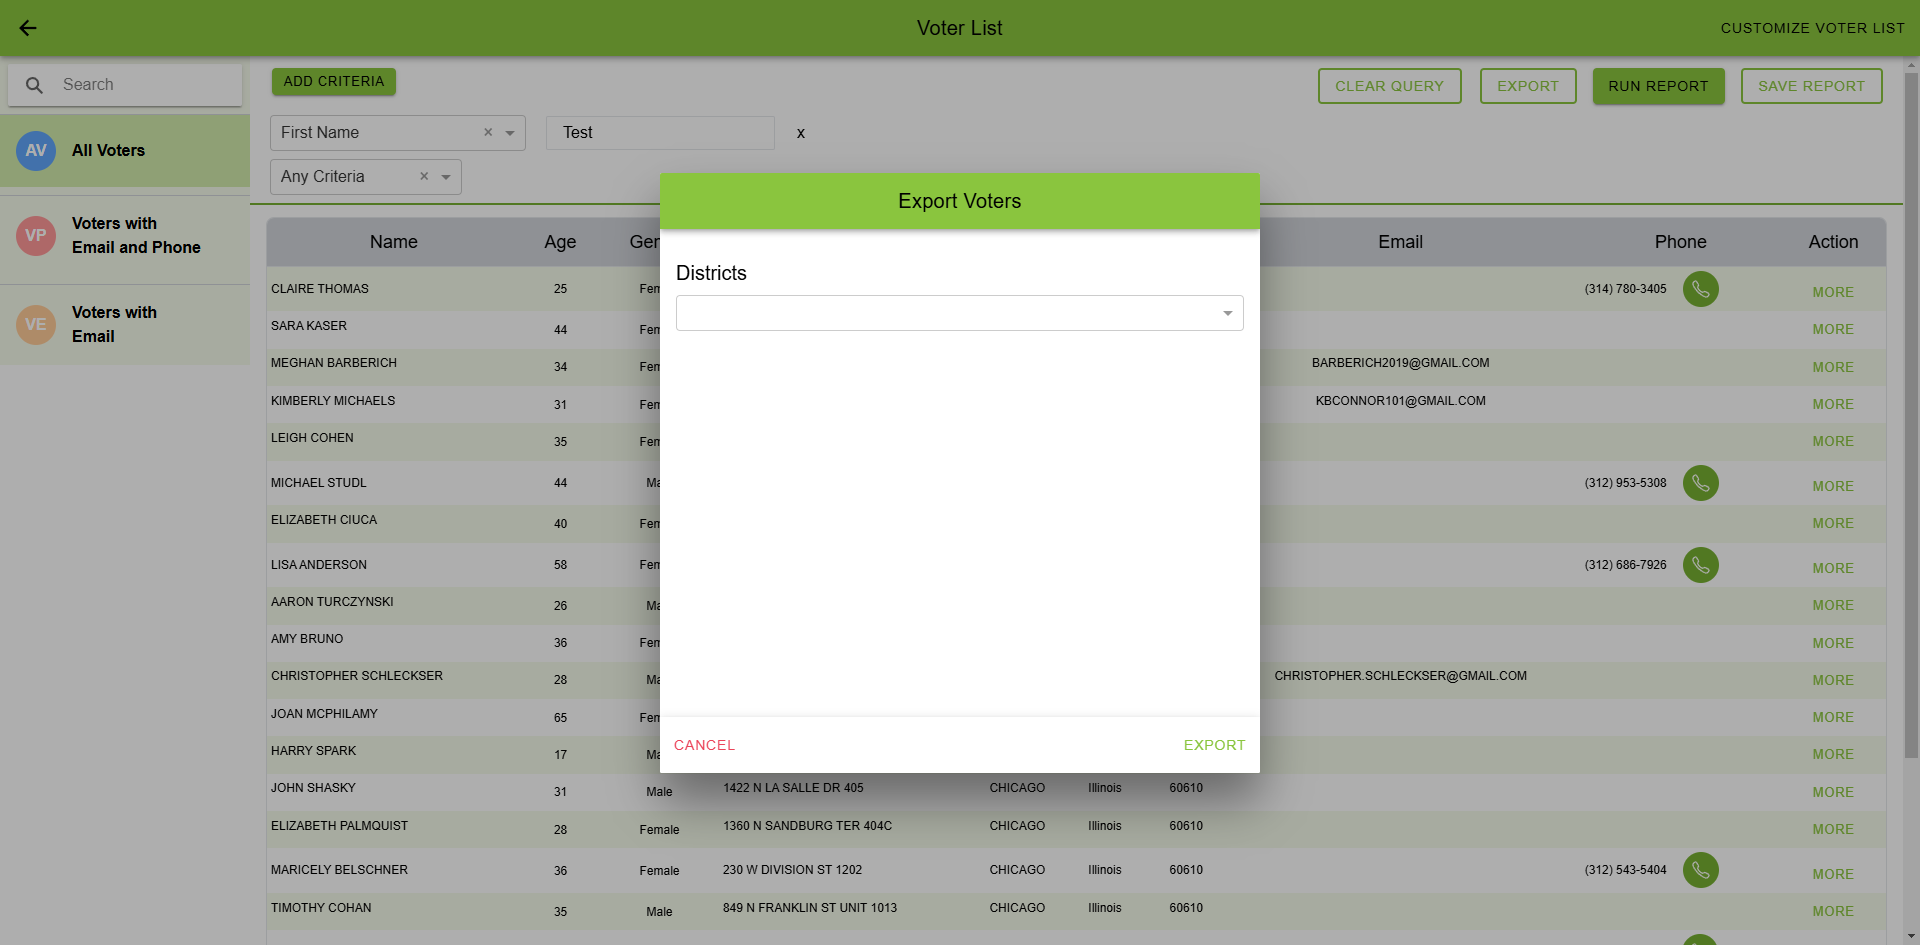The image size is (1920, 945).
Task: Click the search magnifier icon
Action: pyautogui.click(x=34, y=86)
